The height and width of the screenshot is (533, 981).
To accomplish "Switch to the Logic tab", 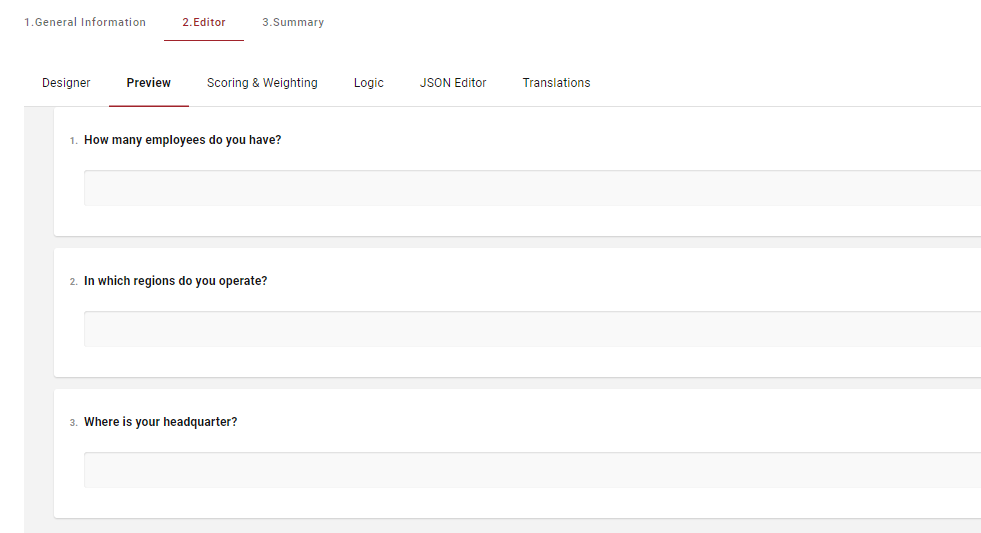I will coord(368,83).
